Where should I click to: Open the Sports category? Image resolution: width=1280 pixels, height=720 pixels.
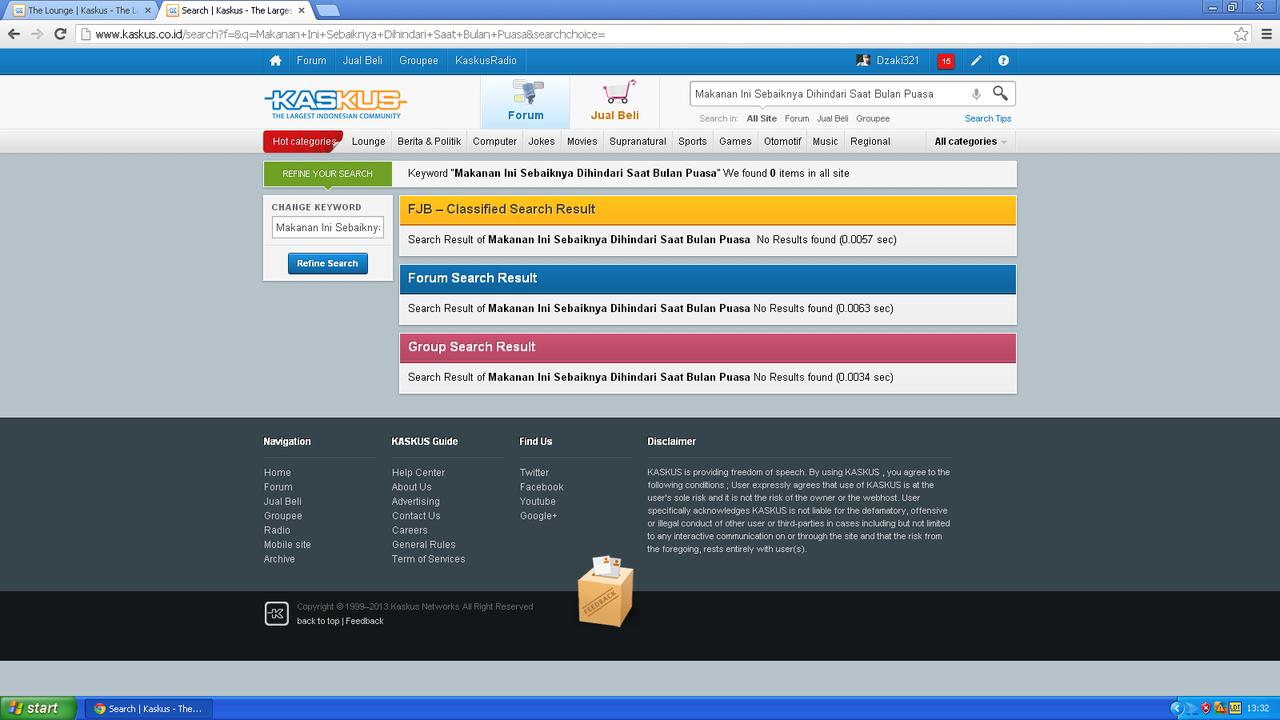pyautogui.click(x=693, y=141)
